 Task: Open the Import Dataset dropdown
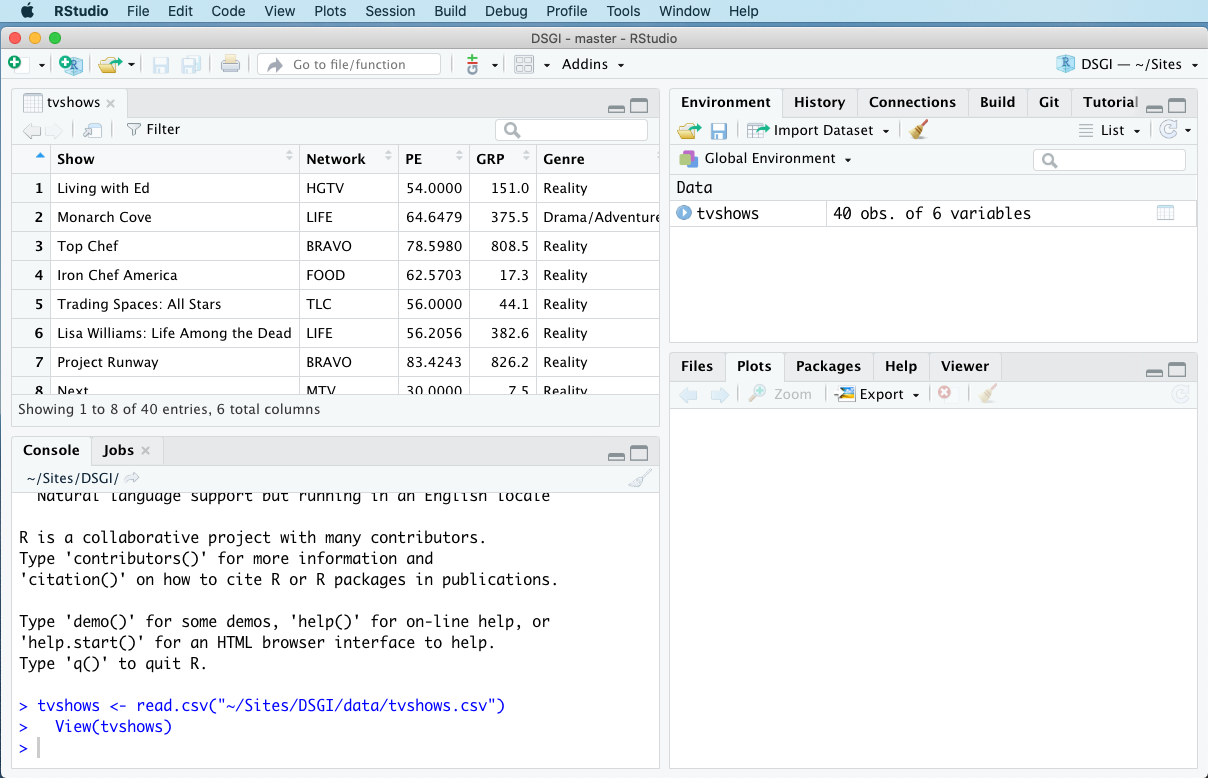tap(823, 130)
